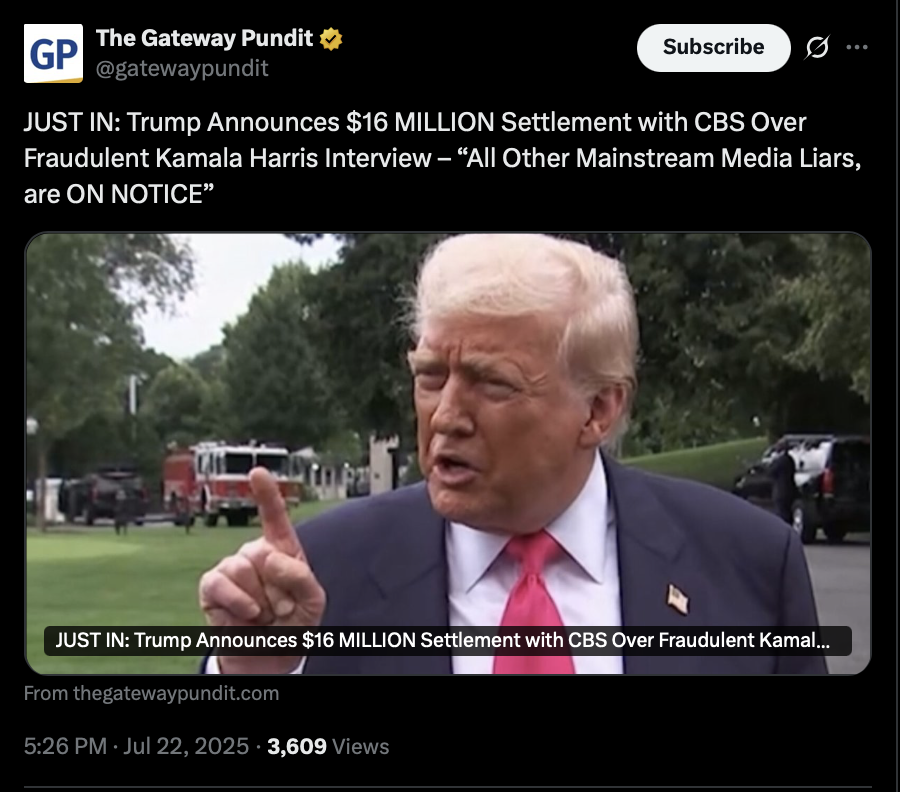Click The Gateway Pundit GP avatar

(53, 53)
